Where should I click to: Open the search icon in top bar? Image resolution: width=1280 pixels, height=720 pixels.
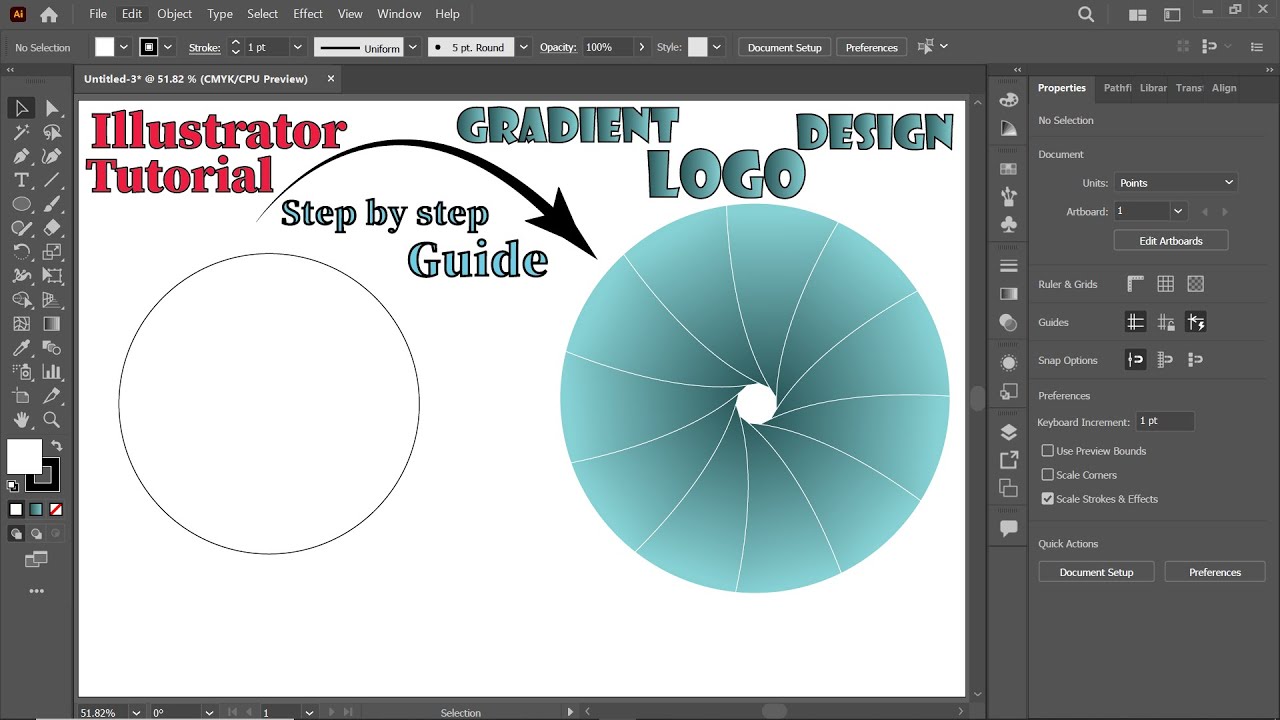1086,14
